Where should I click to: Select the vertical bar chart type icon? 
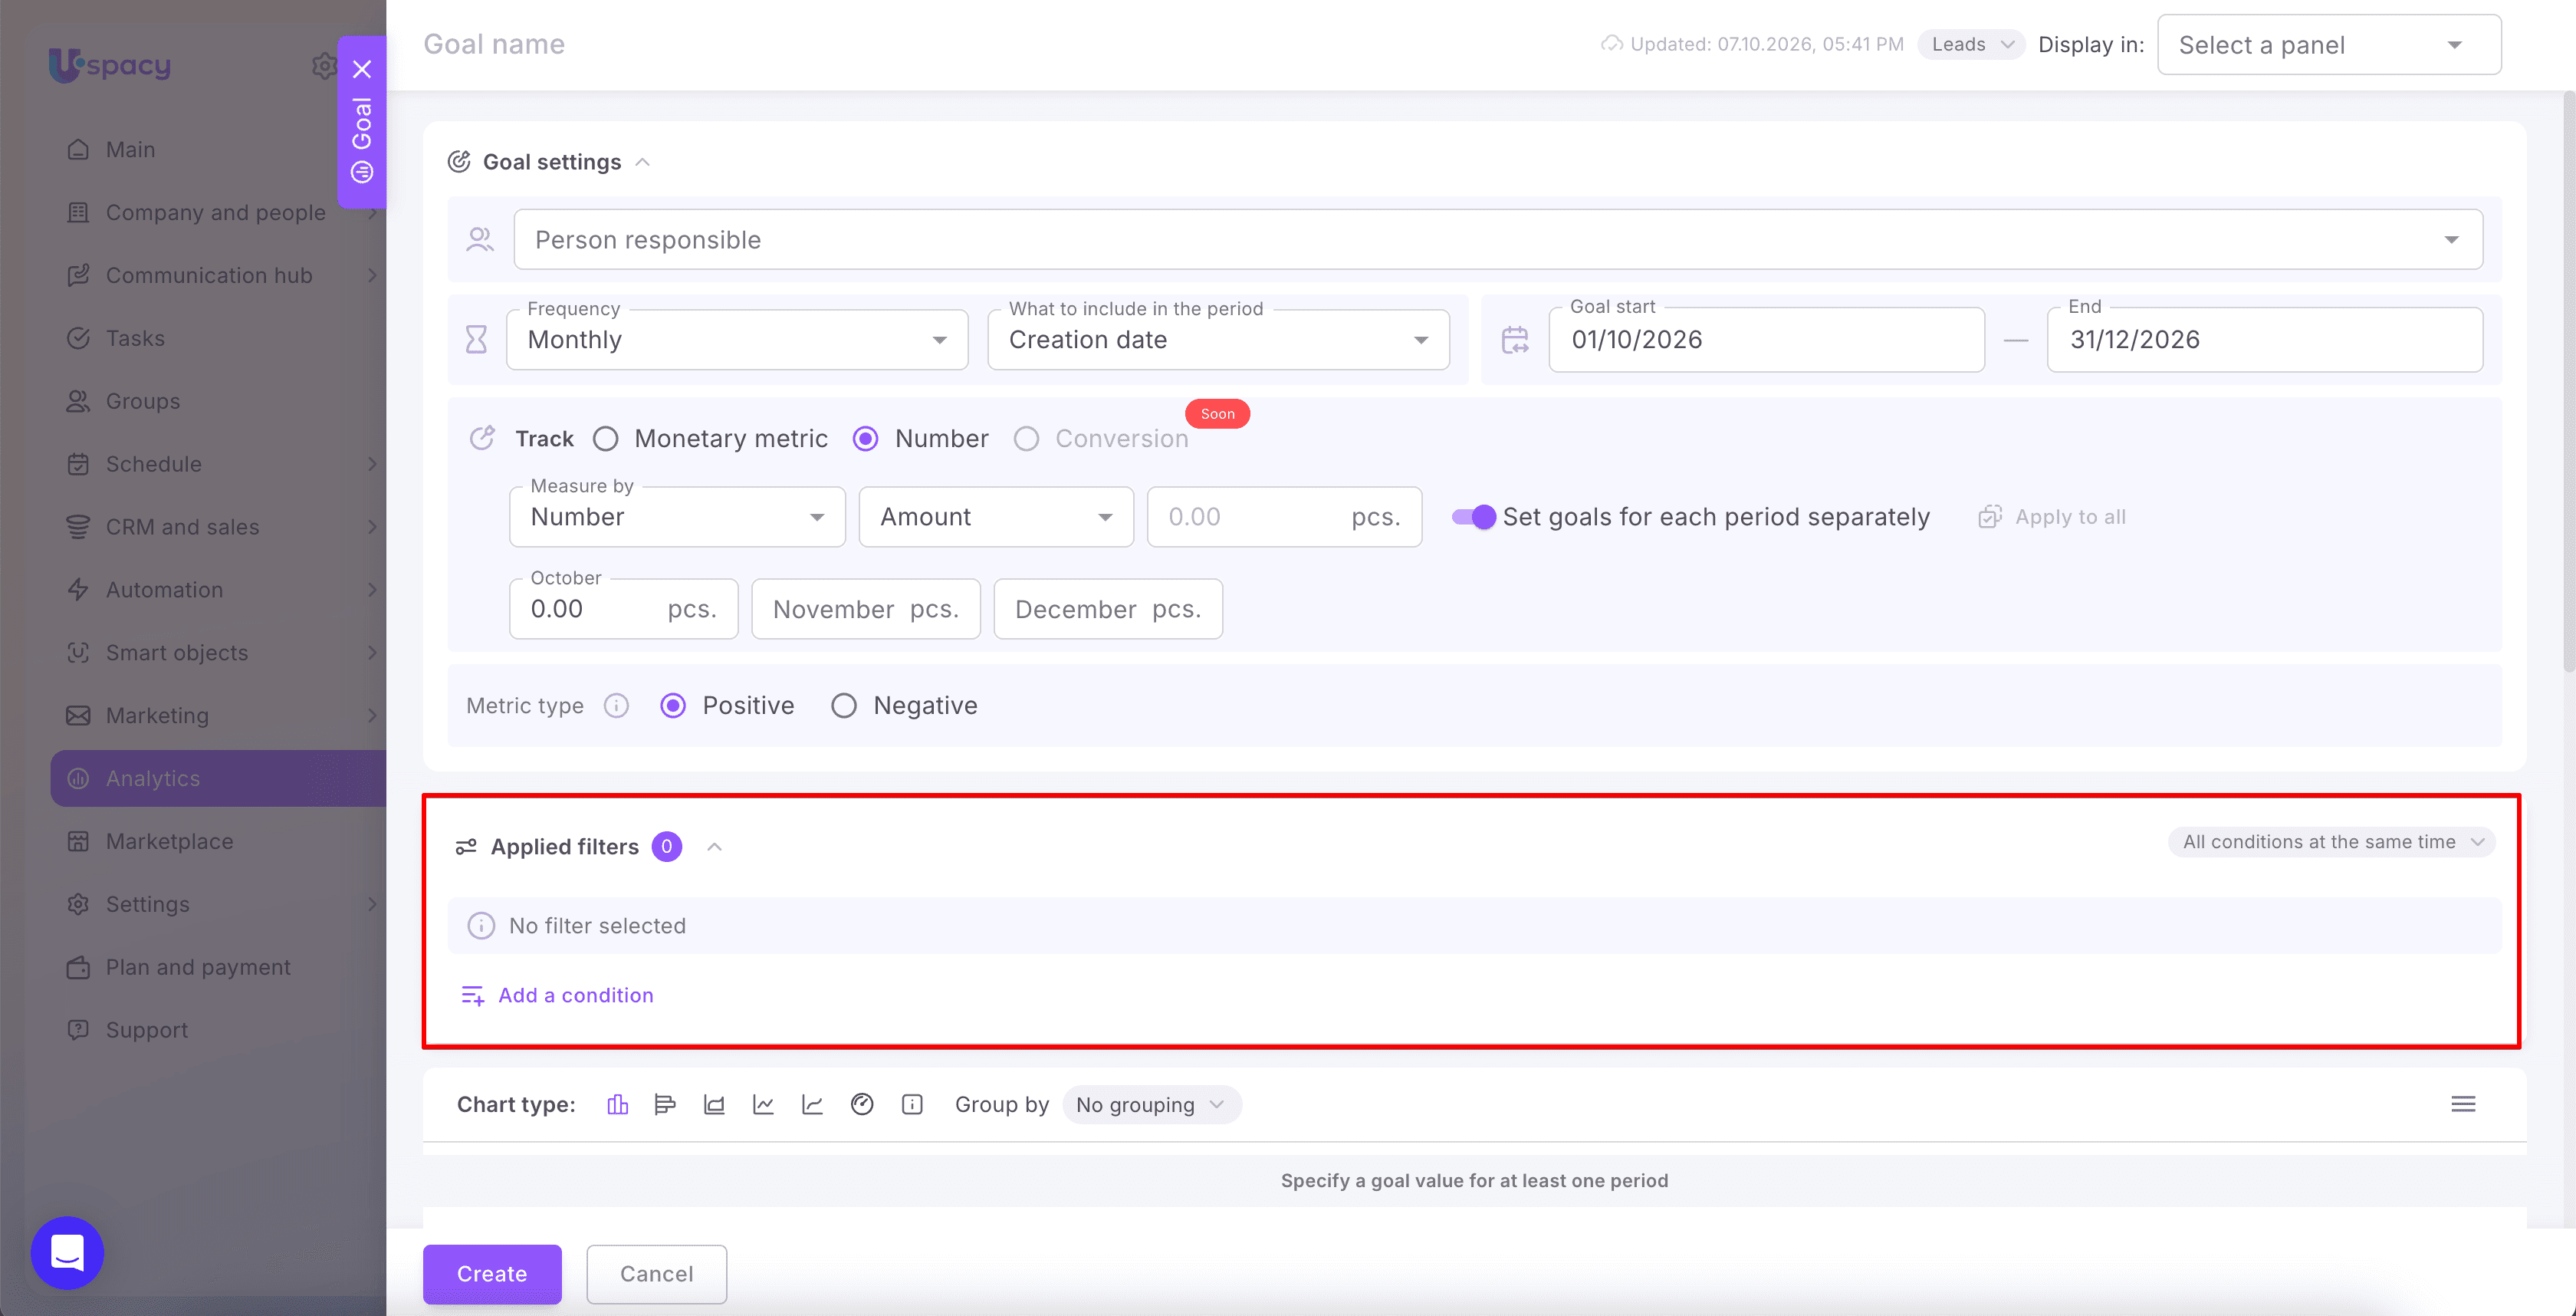tap(617, 1104)
